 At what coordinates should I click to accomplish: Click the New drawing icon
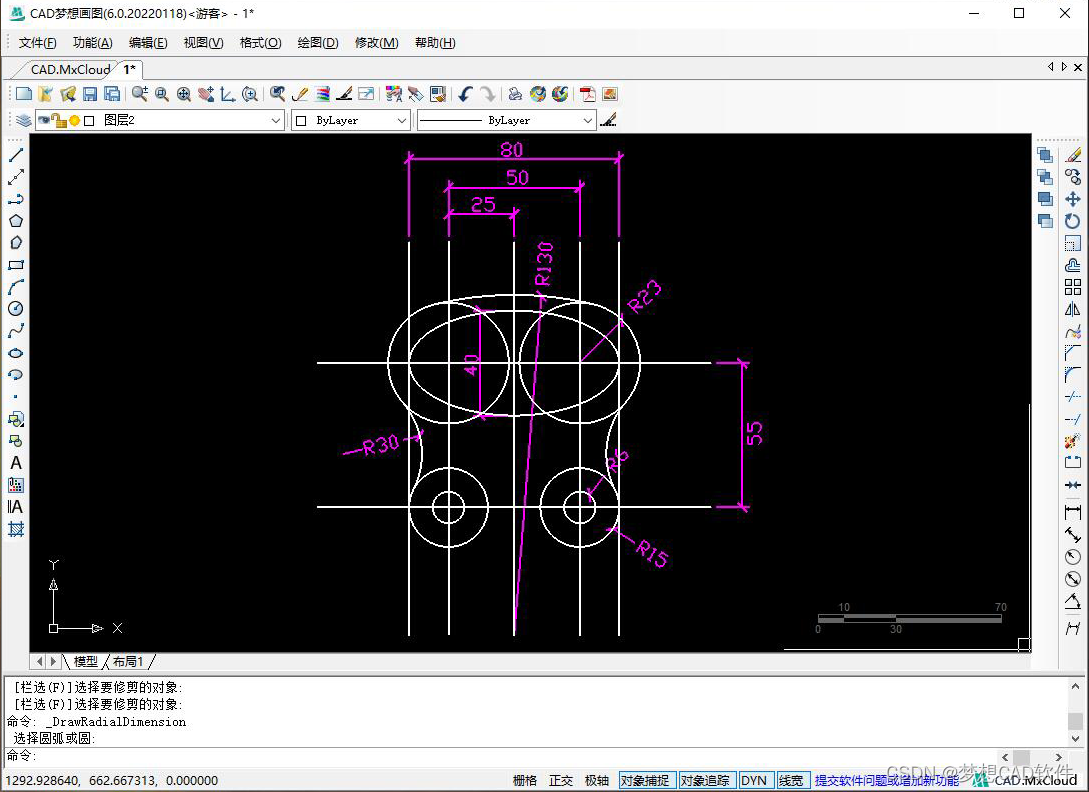pos(24,94)
